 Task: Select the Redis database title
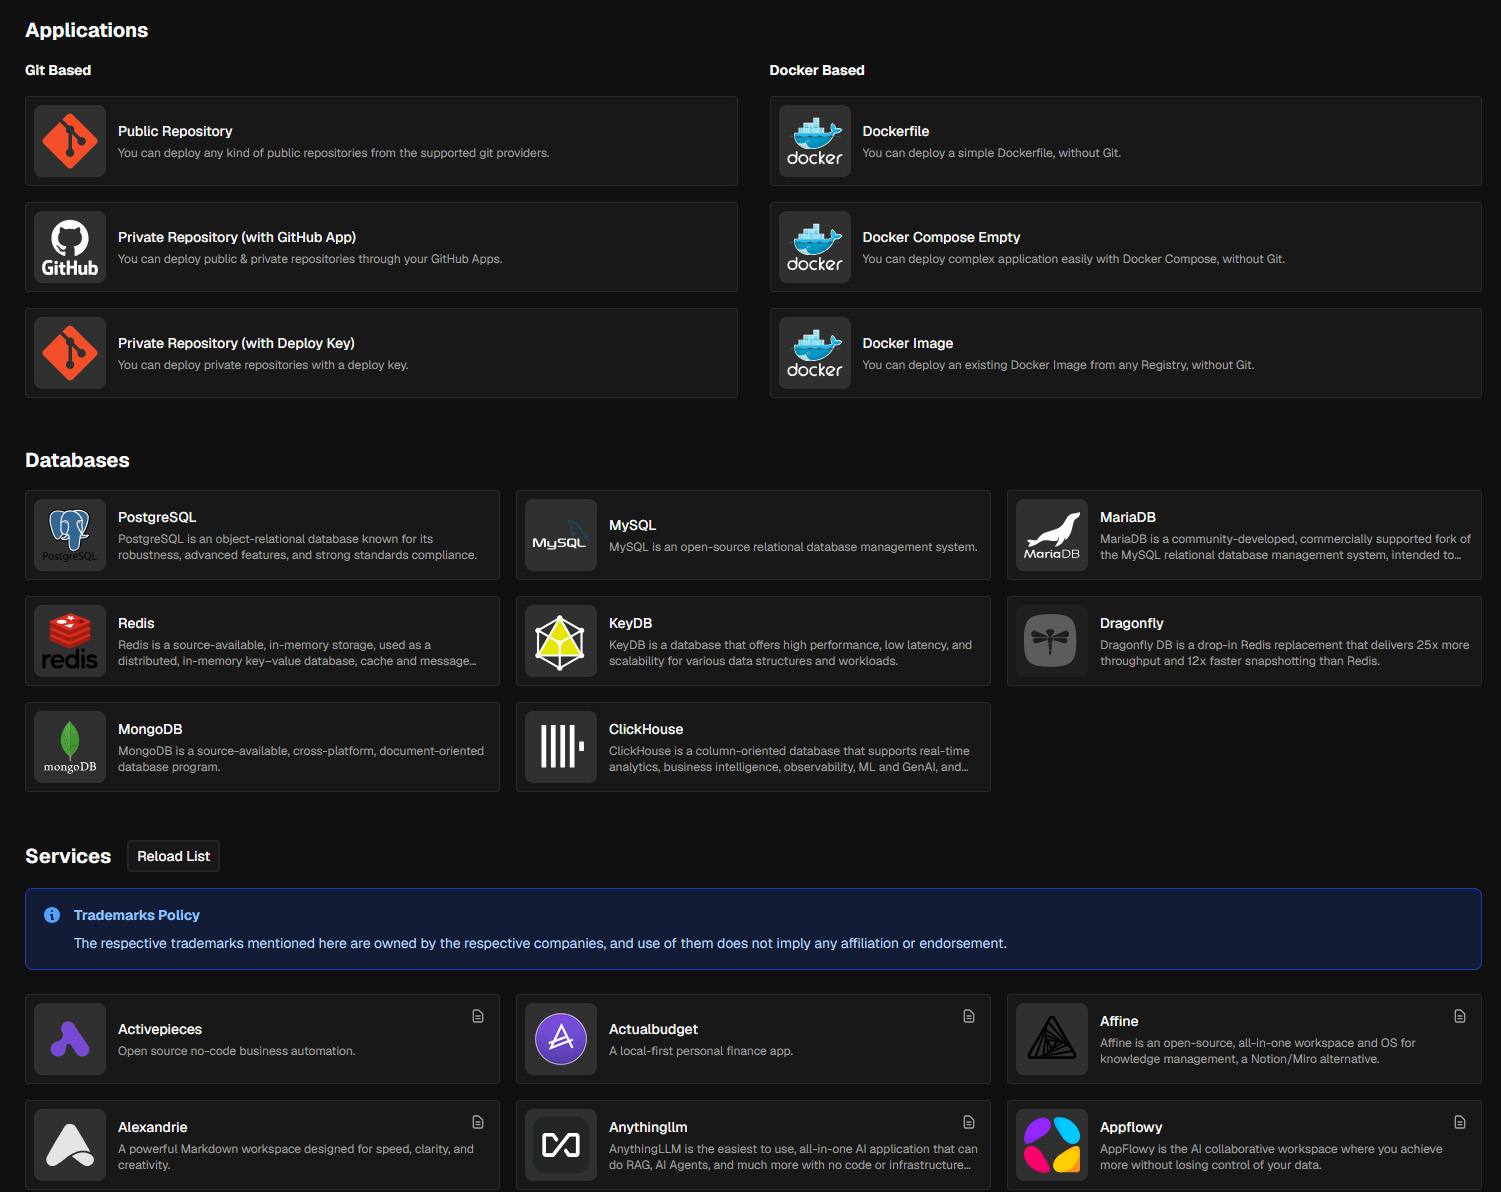pos(136,623)
